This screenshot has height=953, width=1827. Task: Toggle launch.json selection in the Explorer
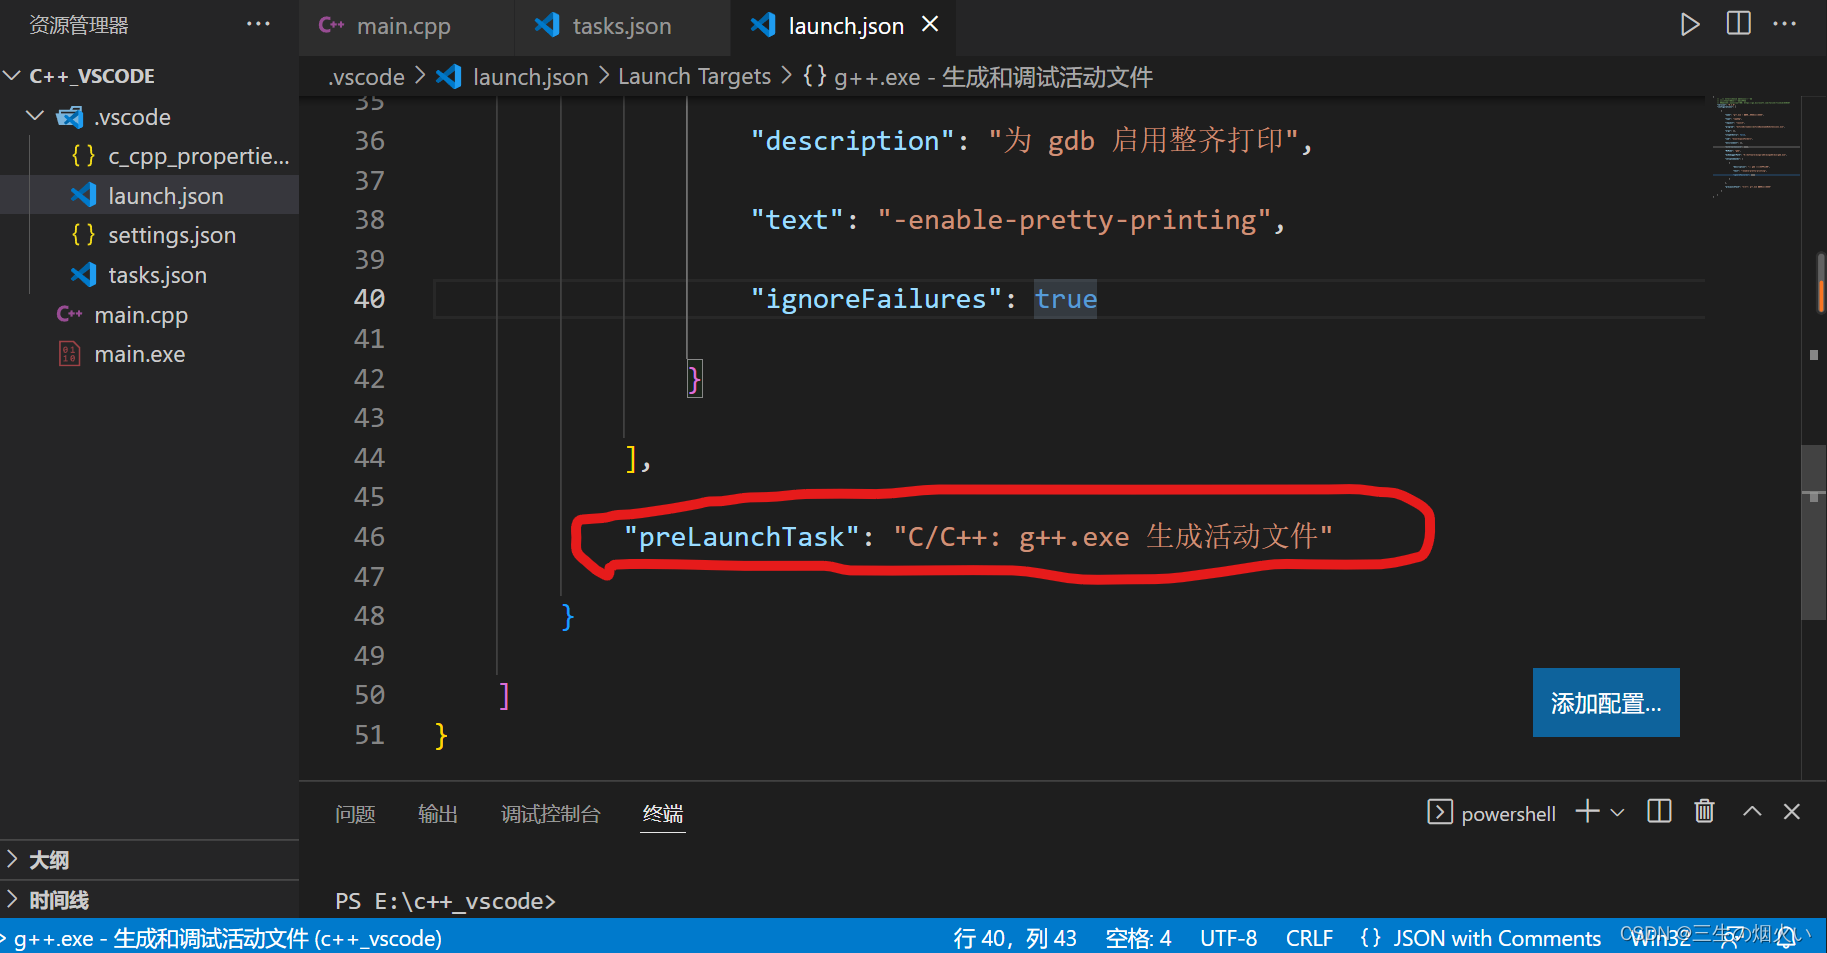pos(165,195)
